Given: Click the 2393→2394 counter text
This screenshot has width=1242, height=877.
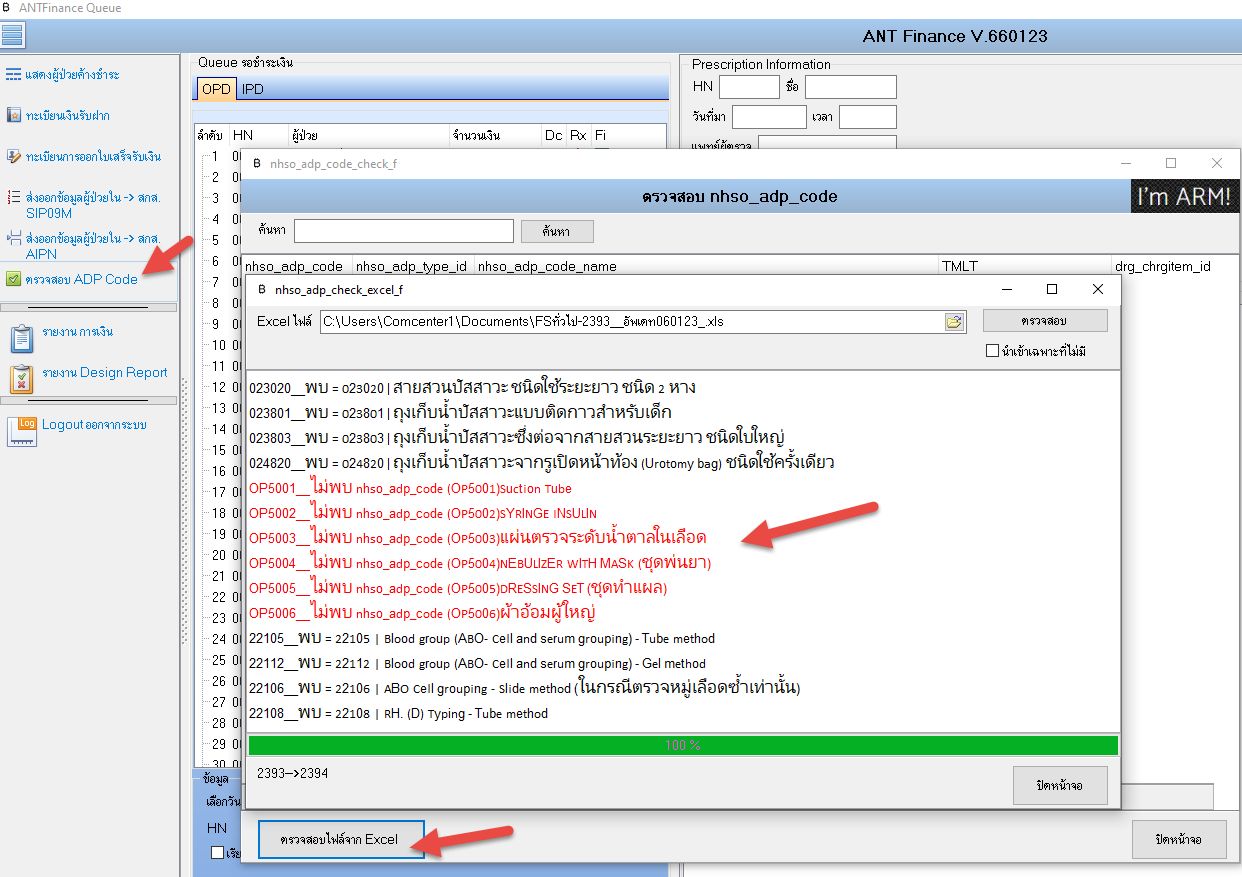Looking at the screenshot, I should [292, 773].
